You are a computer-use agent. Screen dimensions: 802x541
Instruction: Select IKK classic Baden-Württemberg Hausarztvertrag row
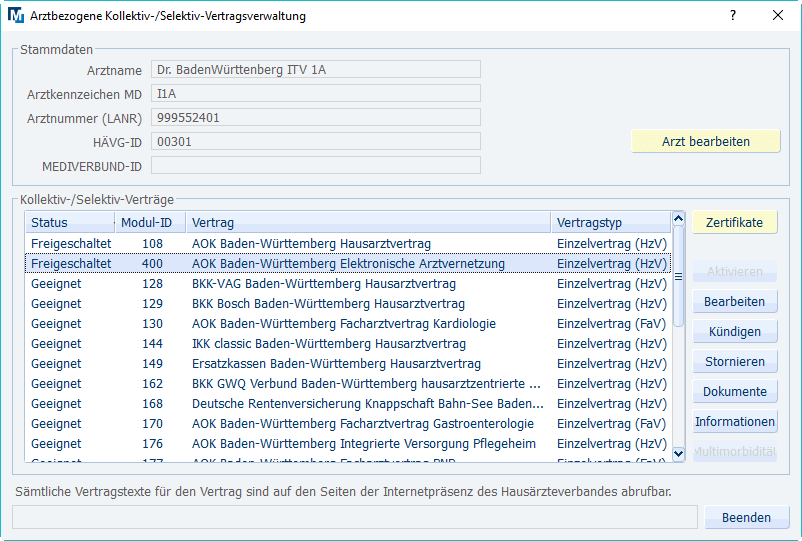pyautogui.click(x=348, y=344)
